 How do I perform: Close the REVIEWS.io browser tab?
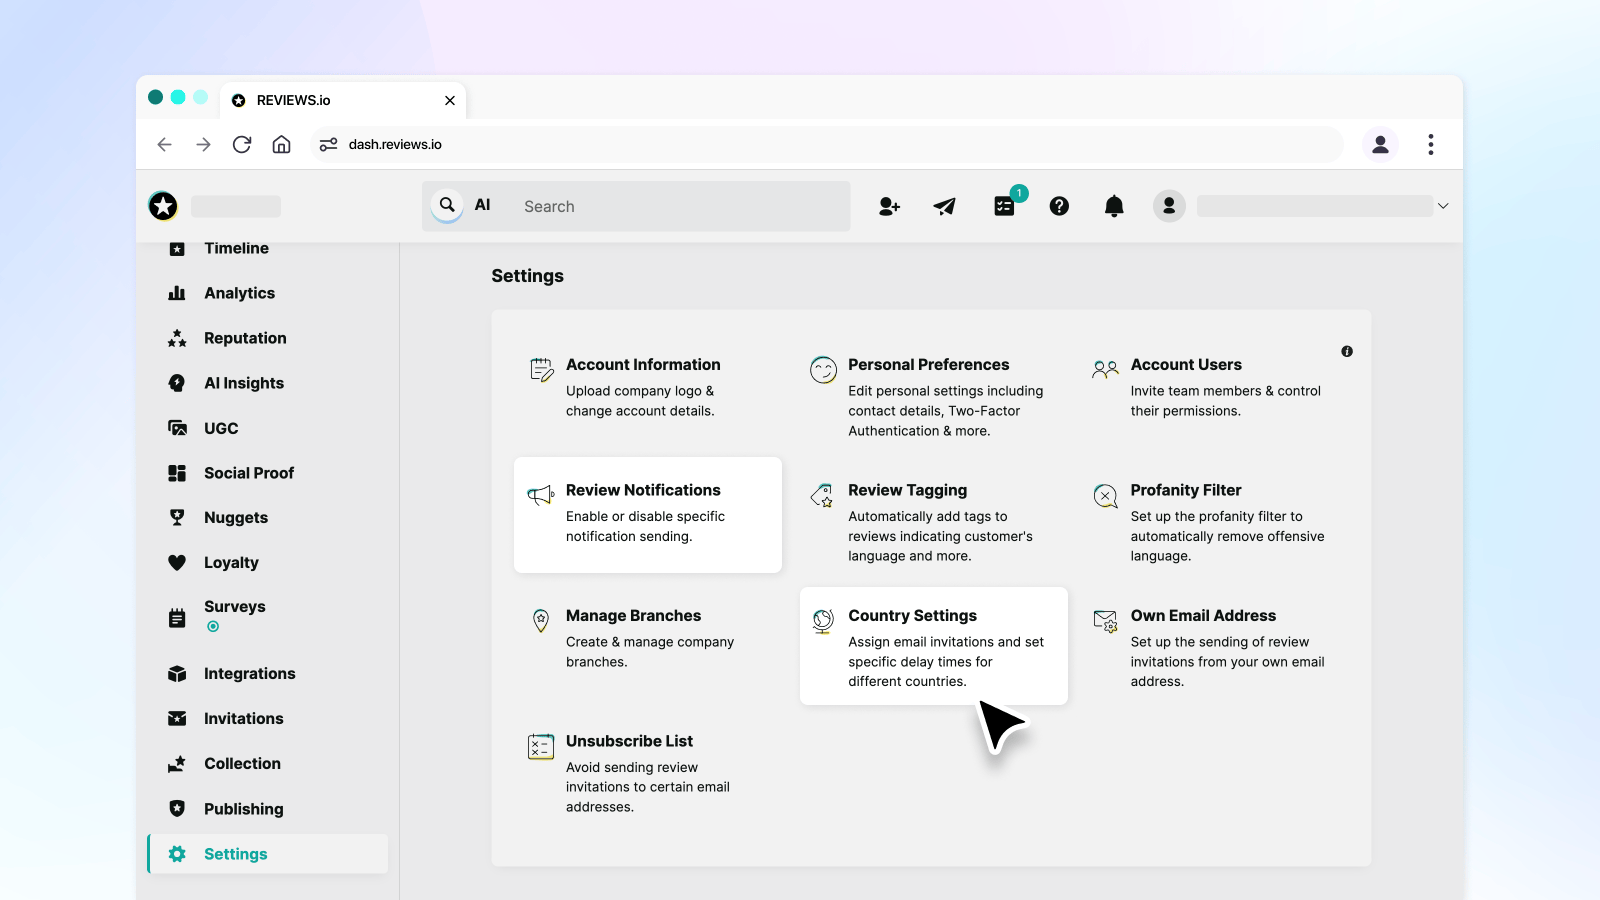[450, 101]
